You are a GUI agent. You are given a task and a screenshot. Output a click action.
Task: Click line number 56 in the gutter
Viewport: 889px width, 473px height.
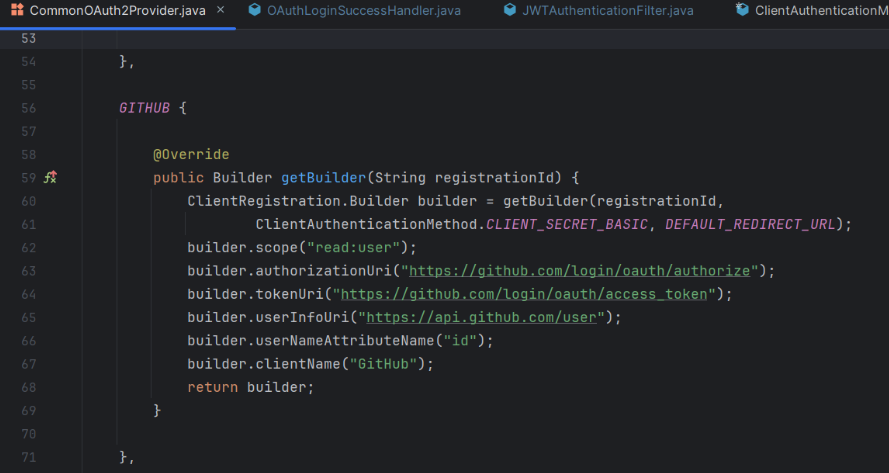point(28,108)
